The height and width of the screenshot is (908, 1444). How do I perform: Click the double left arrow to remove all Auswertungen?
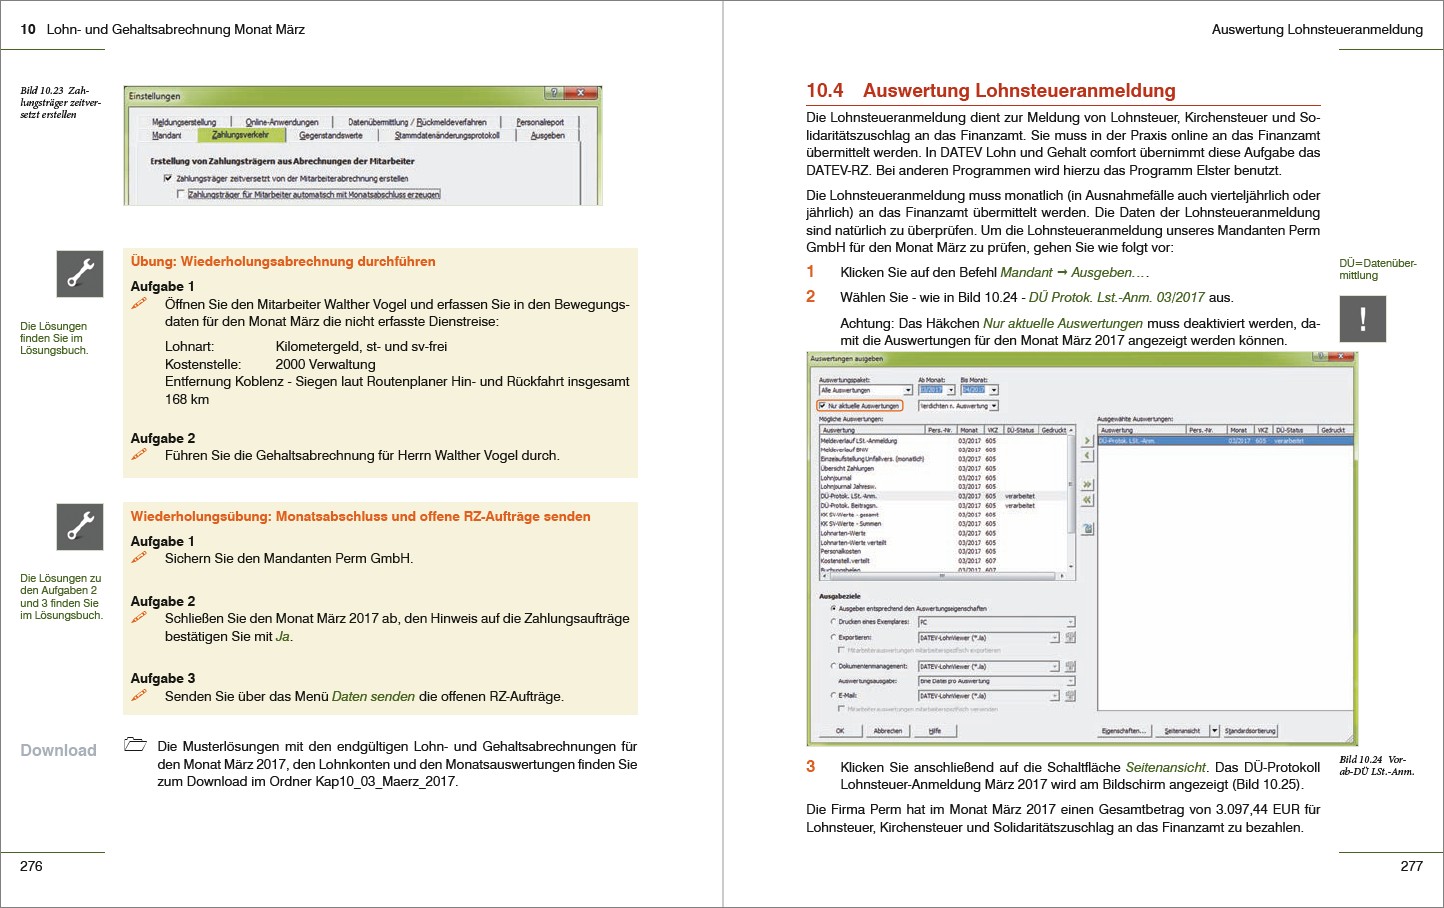pos(1087,500)
